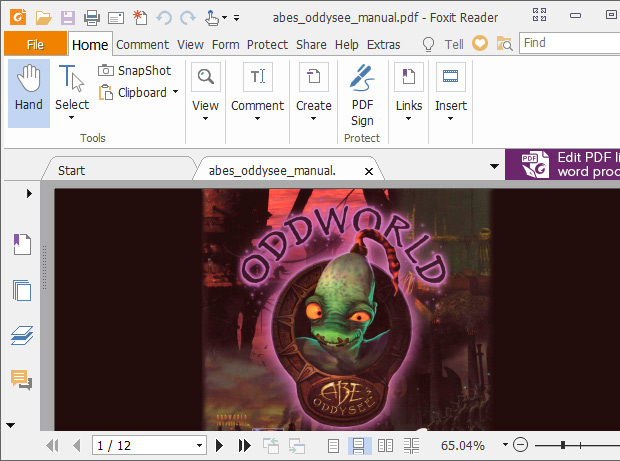Select the Hand tool
Viewport: 620px width, 461px height.
click(x=29, y=91)
